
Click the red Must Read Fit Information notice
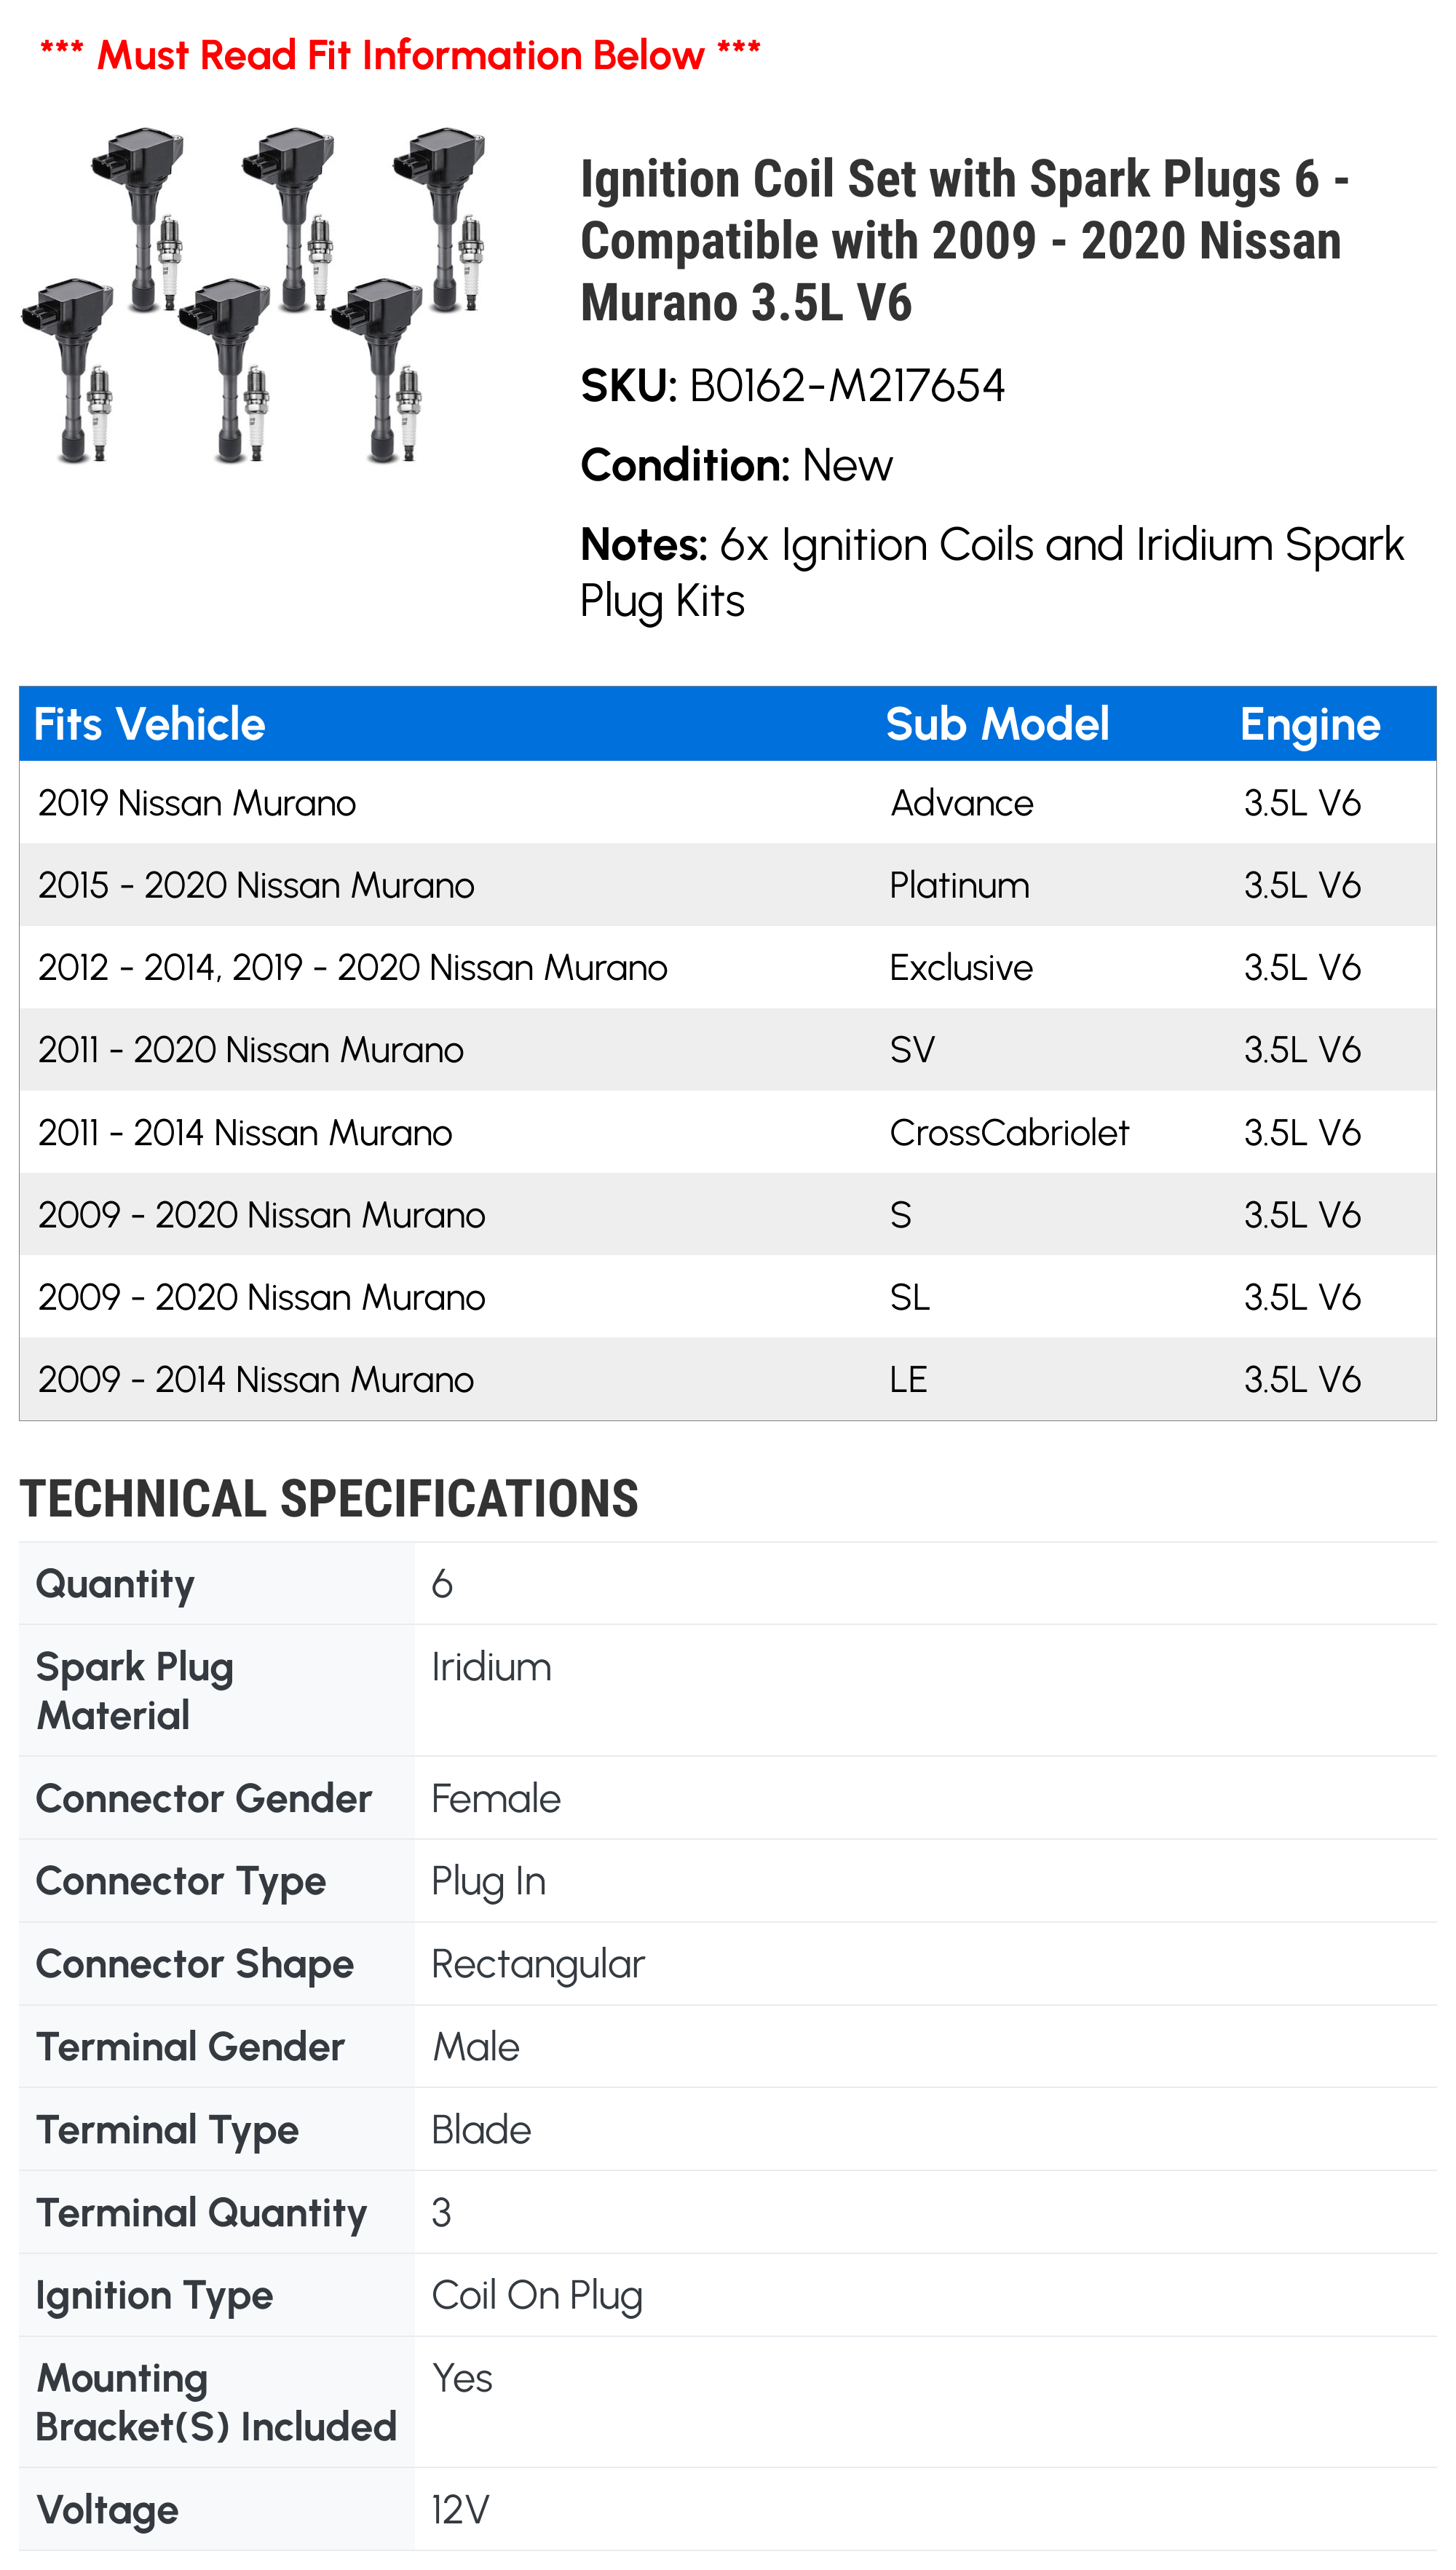click(400, 55)
